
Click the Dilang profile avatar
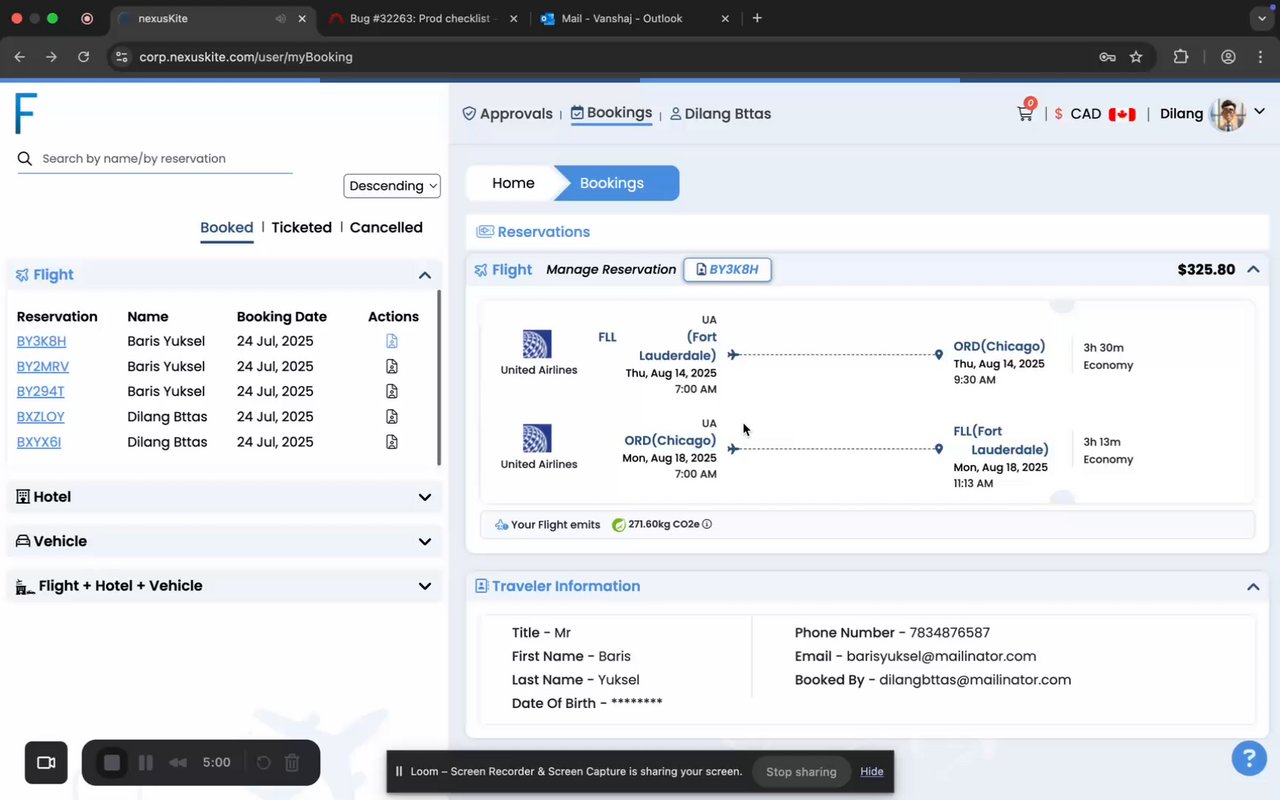(1227, 114)
